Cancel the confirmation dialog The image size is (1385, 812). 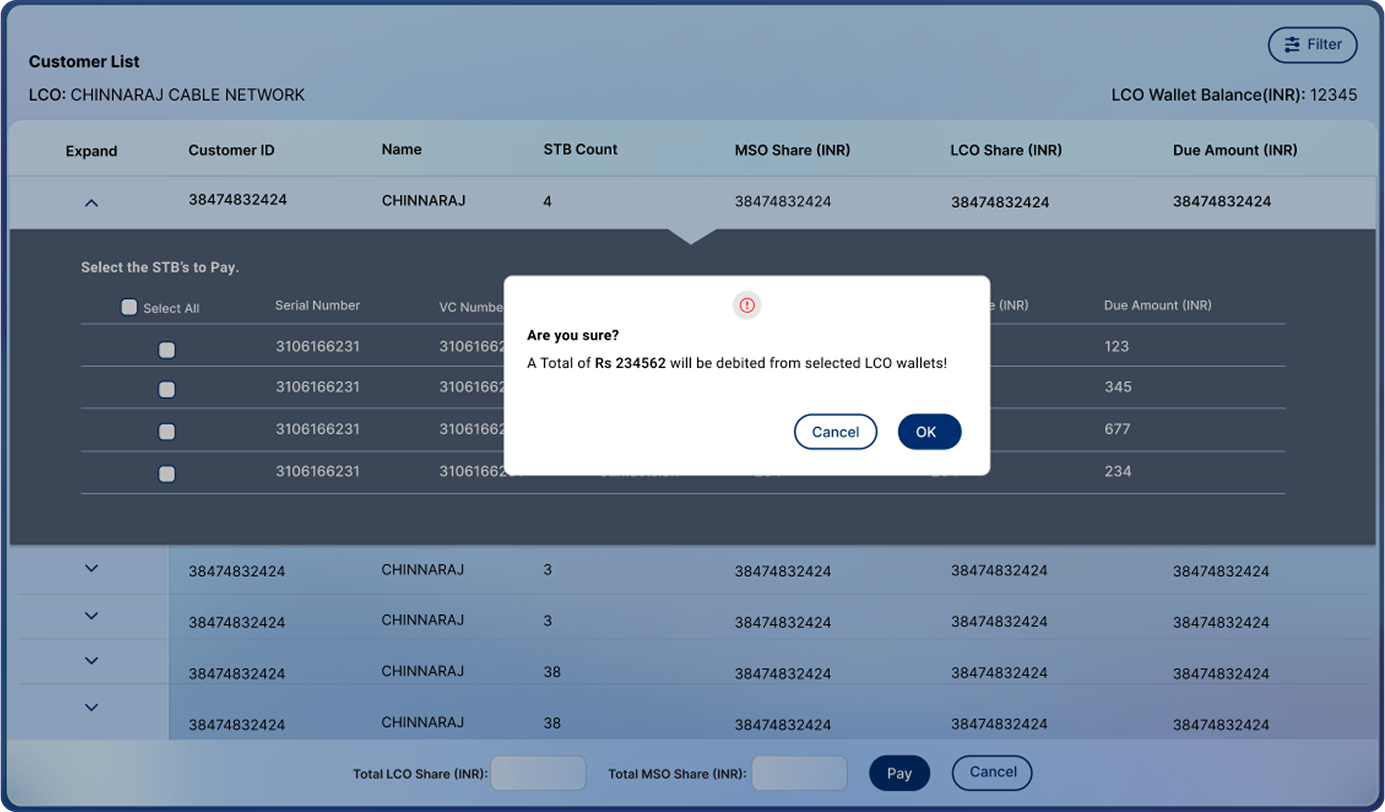click(x=835, y=432)
